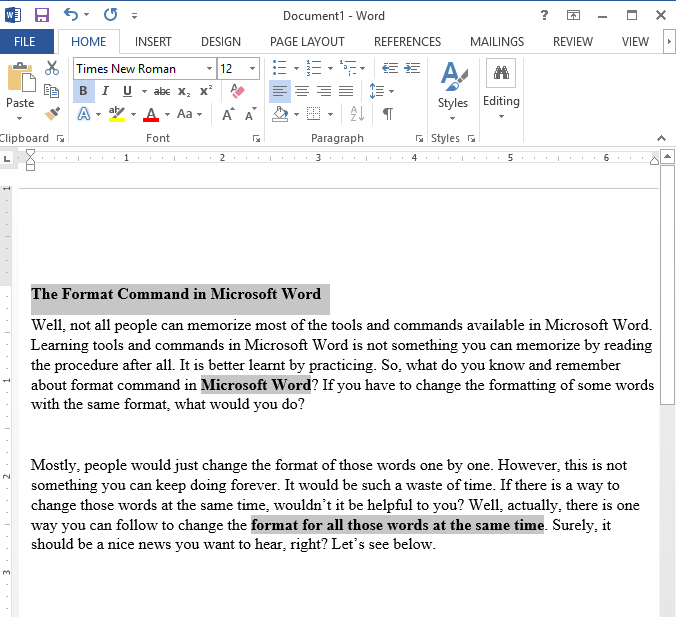Apply multilevel list formatting
Screen dimensions: 676x617
[348, 68]
